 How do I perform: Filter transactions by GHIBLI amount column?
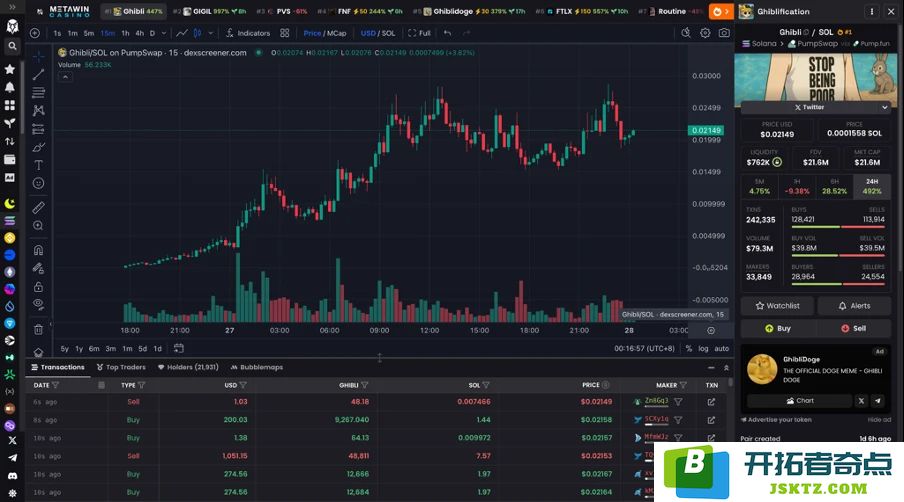[x=364, y=385]
